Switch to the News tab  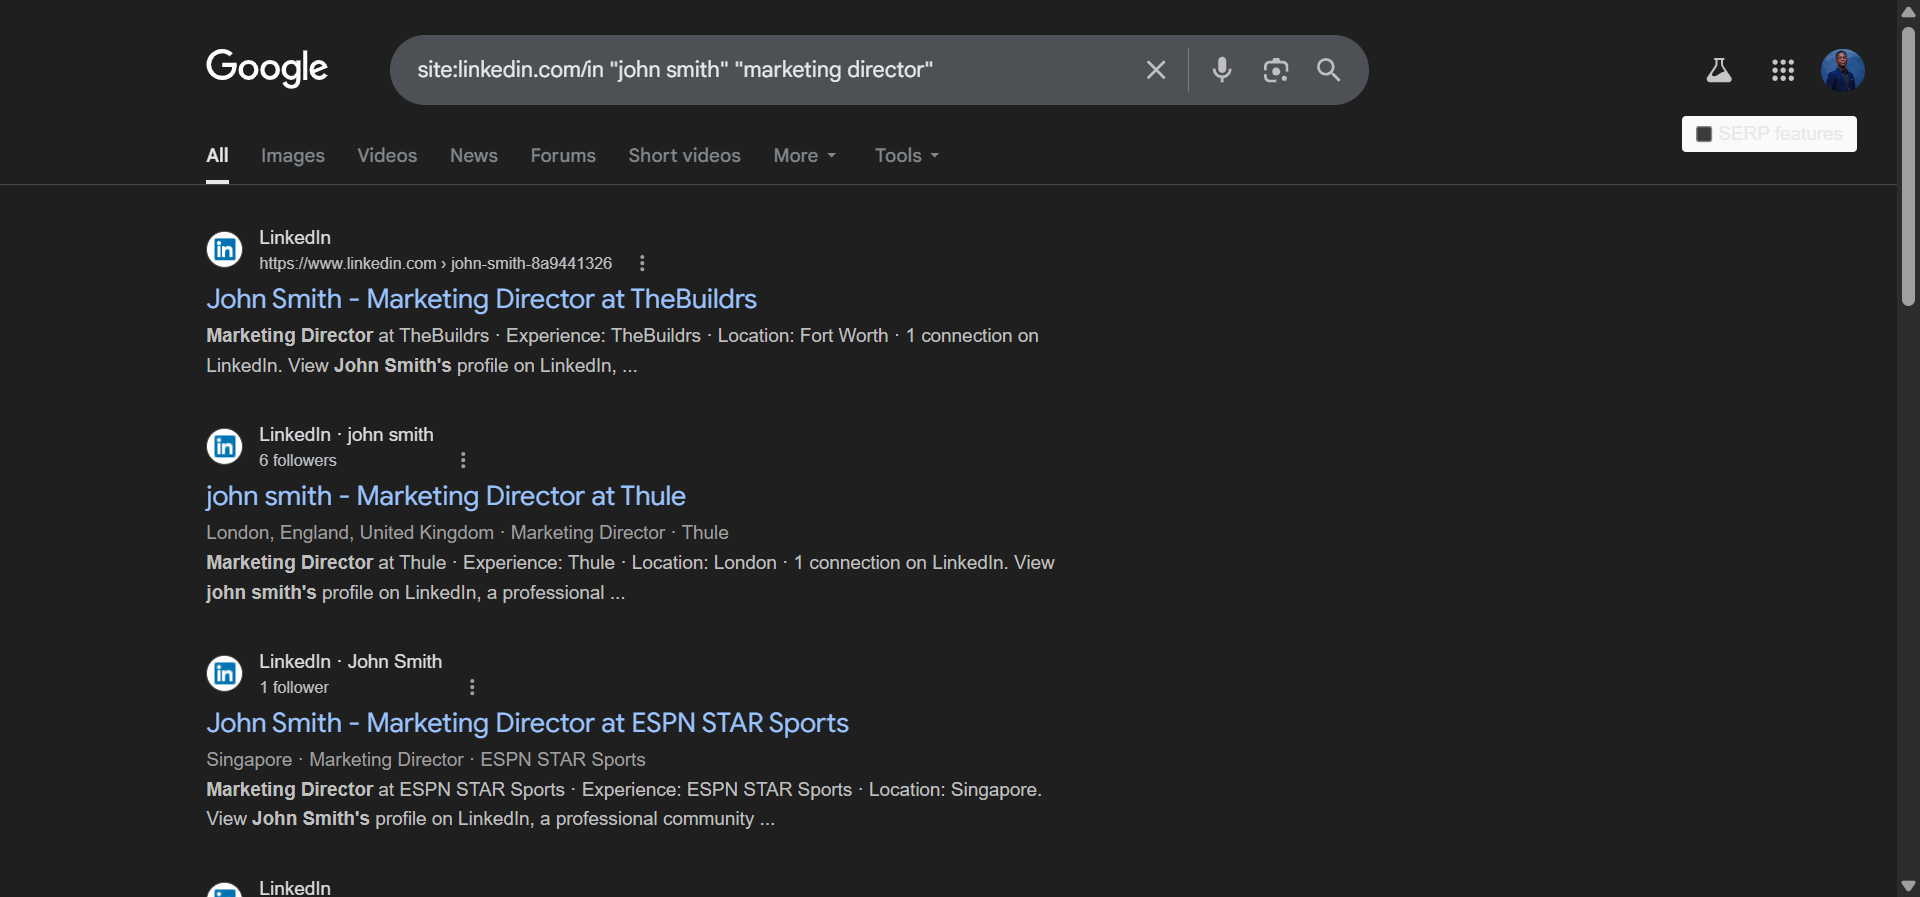click(x=474, y=156)
